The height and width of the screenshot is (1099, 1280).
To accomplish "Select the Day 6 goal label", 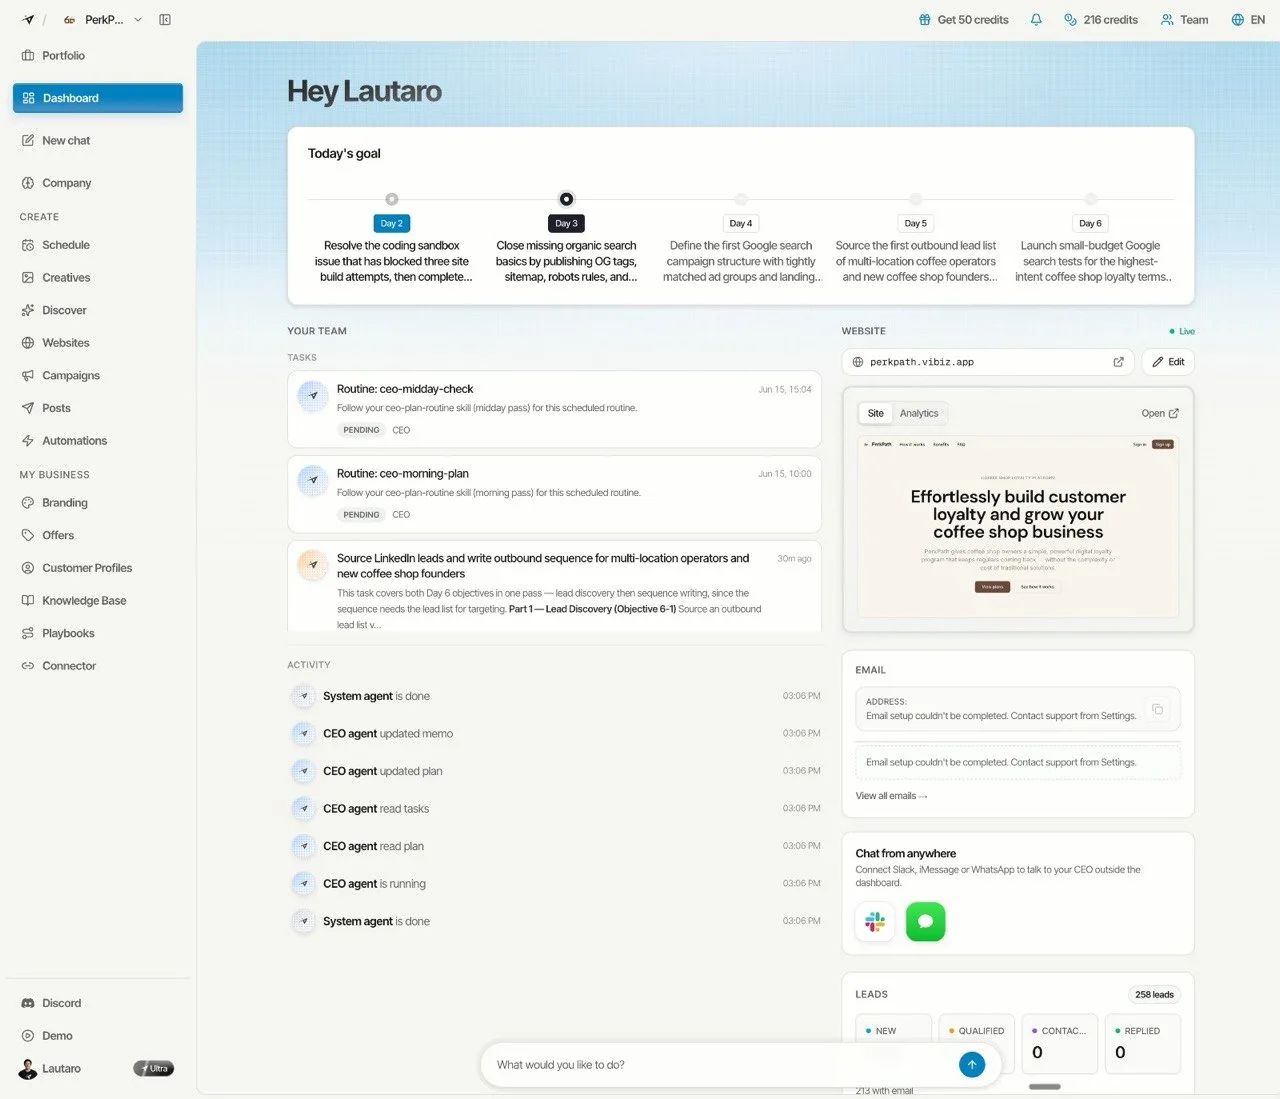I will [x=1090, y=223].
